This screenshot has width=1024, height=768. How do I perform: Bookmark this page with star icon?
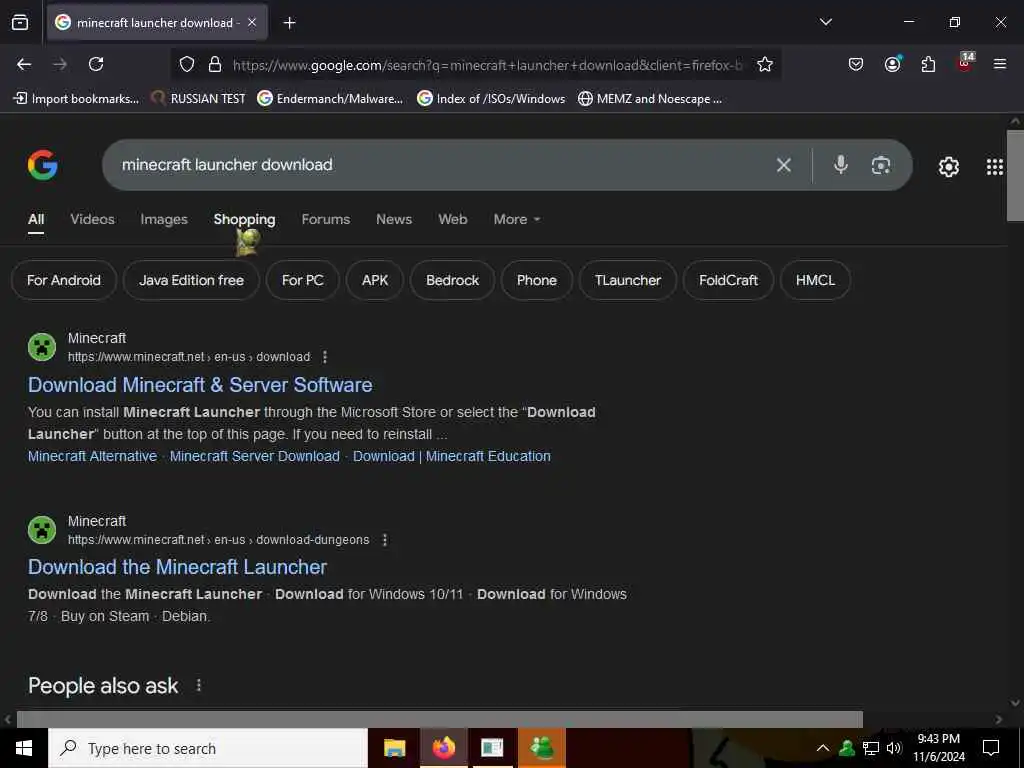[765, 64]
